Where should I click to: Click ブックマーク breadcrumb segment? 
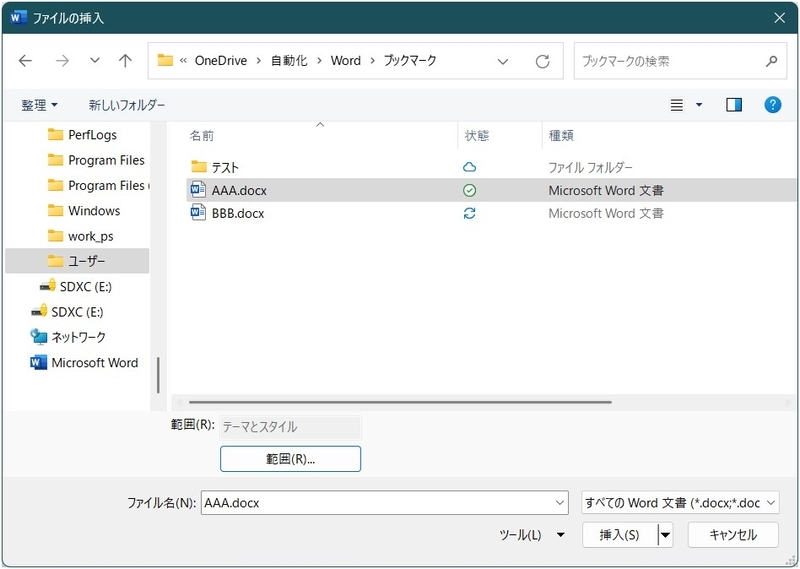(x=410, y=61)
